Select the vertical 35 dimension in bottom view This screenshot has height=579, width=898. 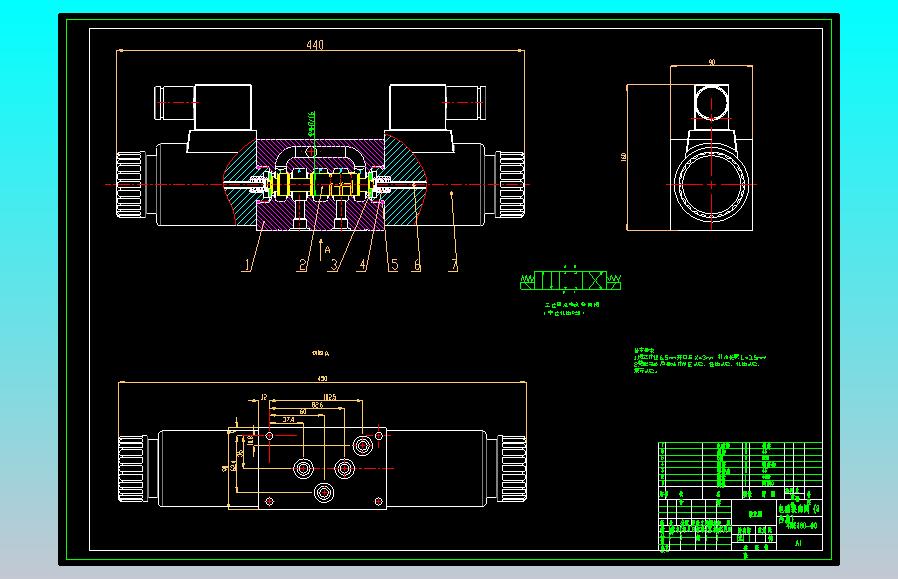(x=241, y=452)
